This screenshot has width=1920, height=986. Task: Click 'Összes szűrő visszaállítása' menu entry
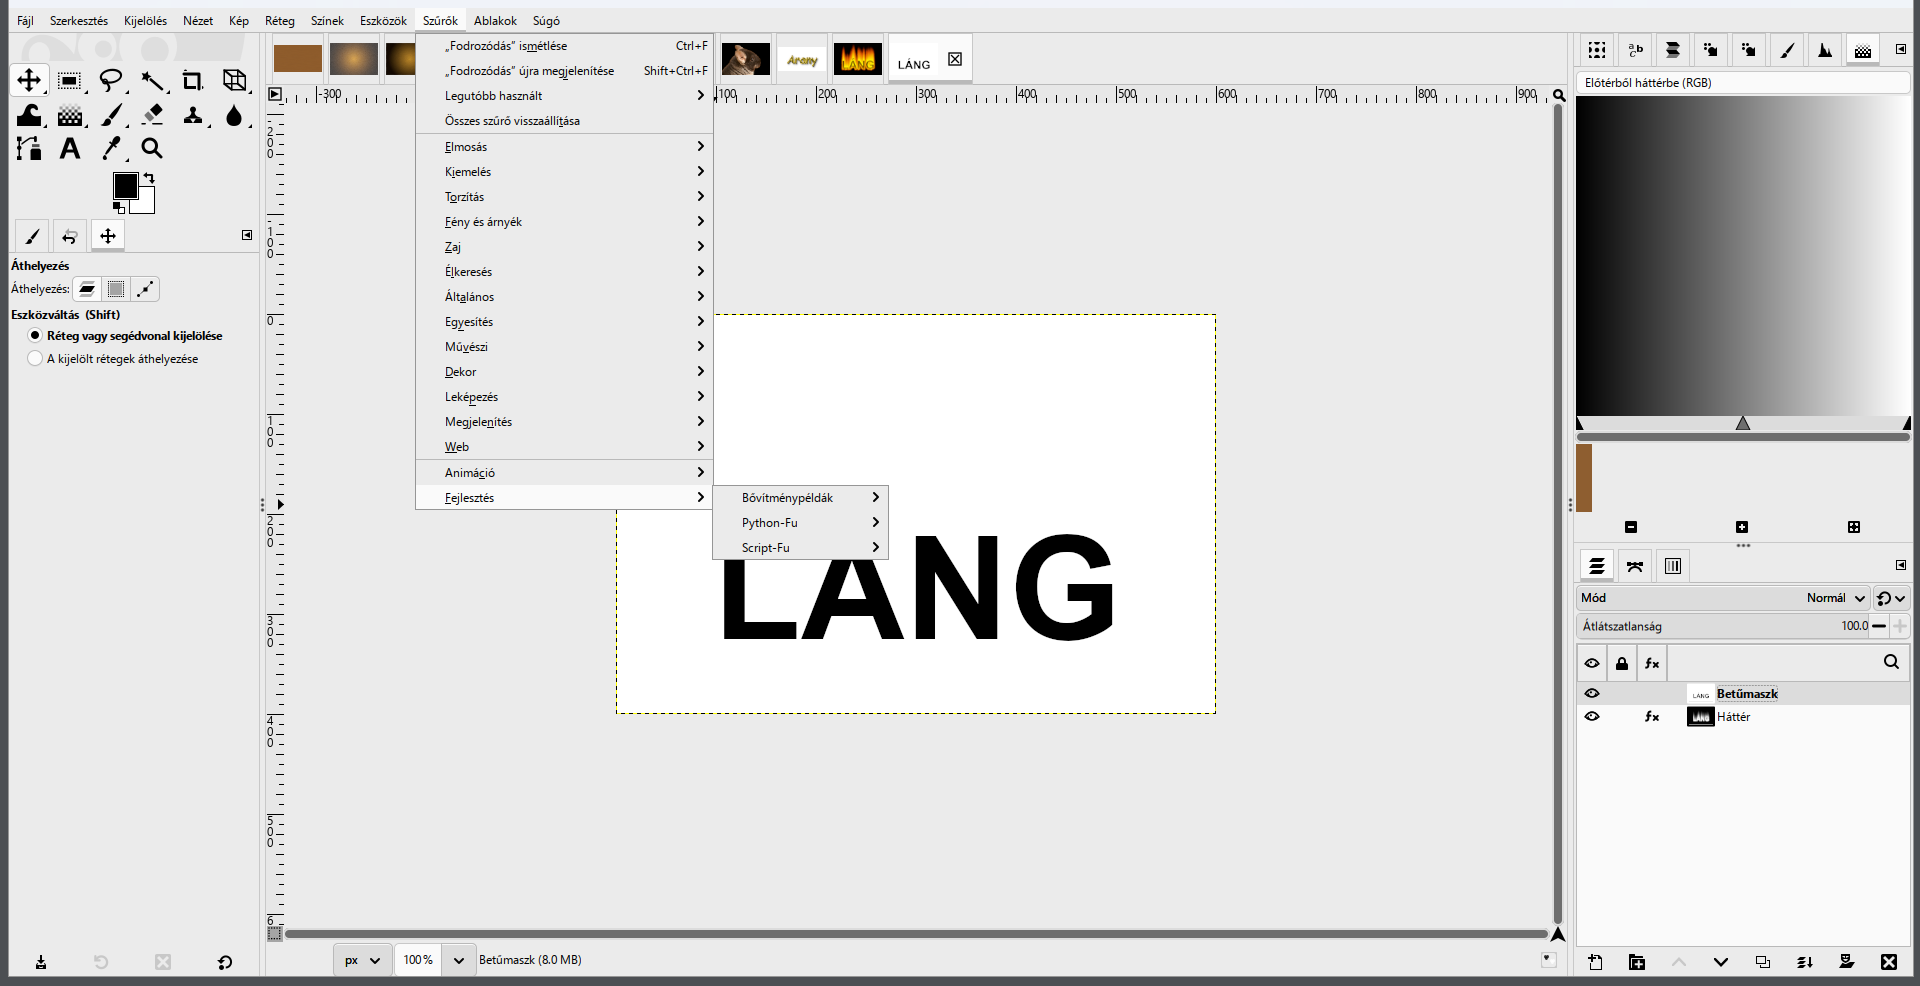tap(564, 121)
